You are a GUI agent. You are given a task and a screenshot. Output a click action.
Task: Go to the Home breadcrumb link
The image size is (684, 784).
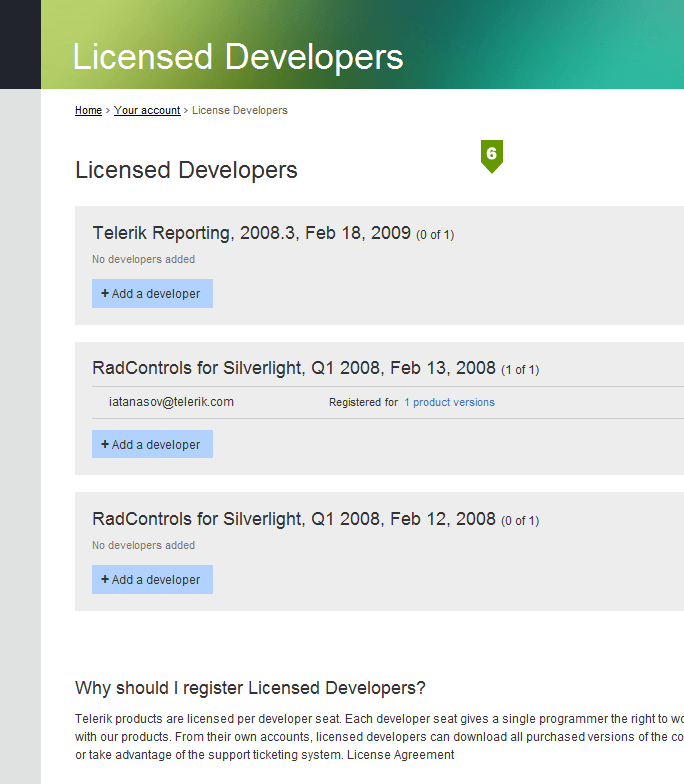88,110
